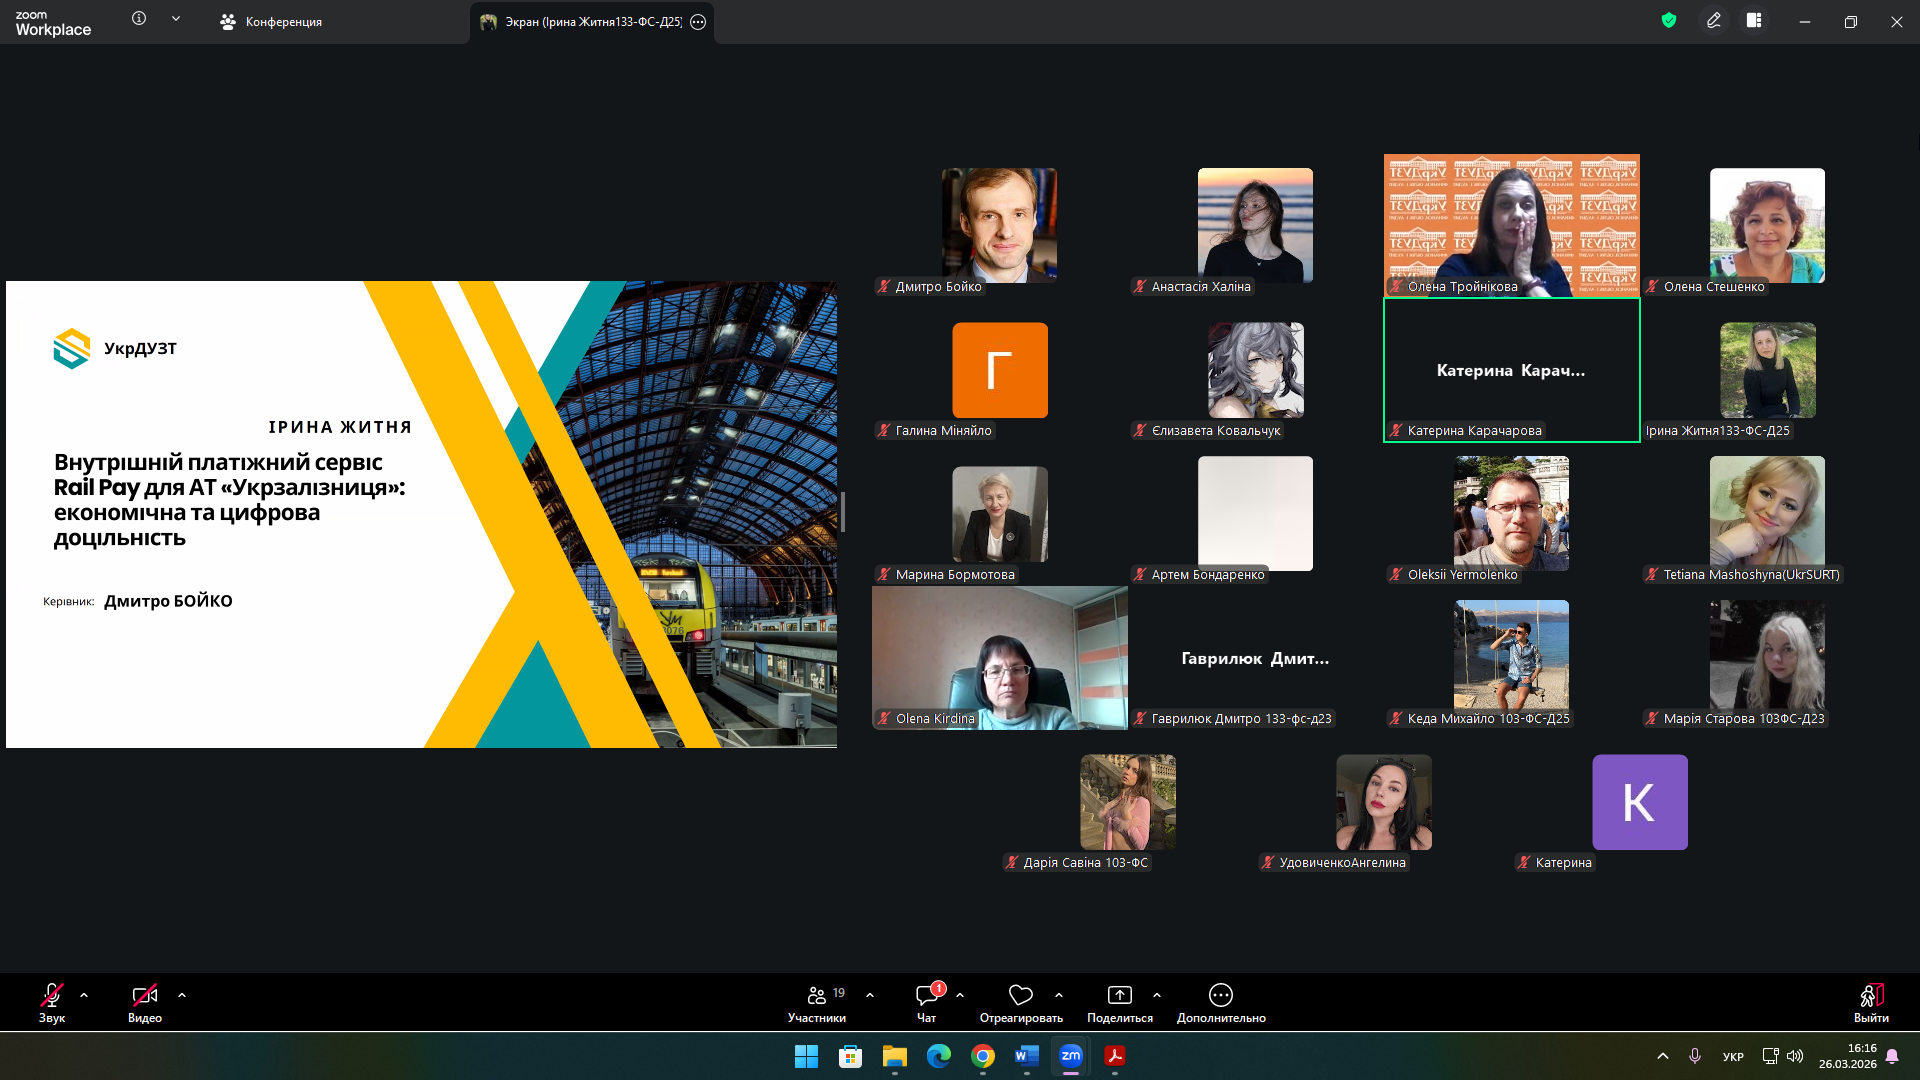Open meeting info circle icon
Viewport: 1920px width, 1080px height.
tap(139, 19)
